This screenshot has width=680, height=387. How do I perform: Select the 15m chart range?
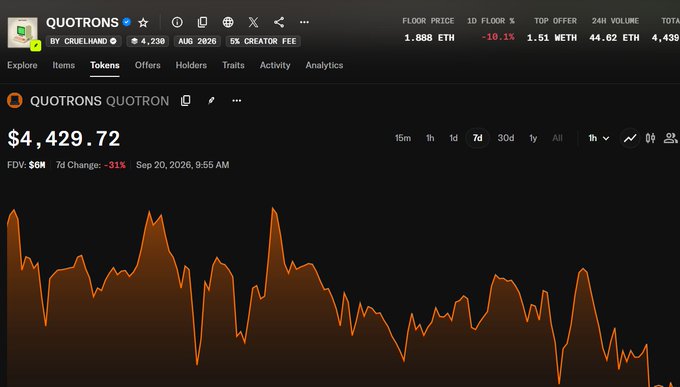coord(402,138)
